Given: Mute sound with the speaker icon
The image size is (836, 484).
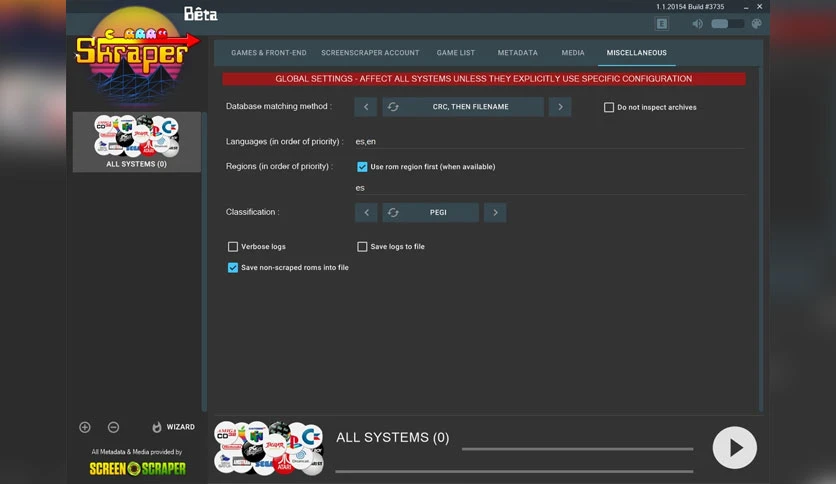Looking at the screenshot, I should click(697, 24).
